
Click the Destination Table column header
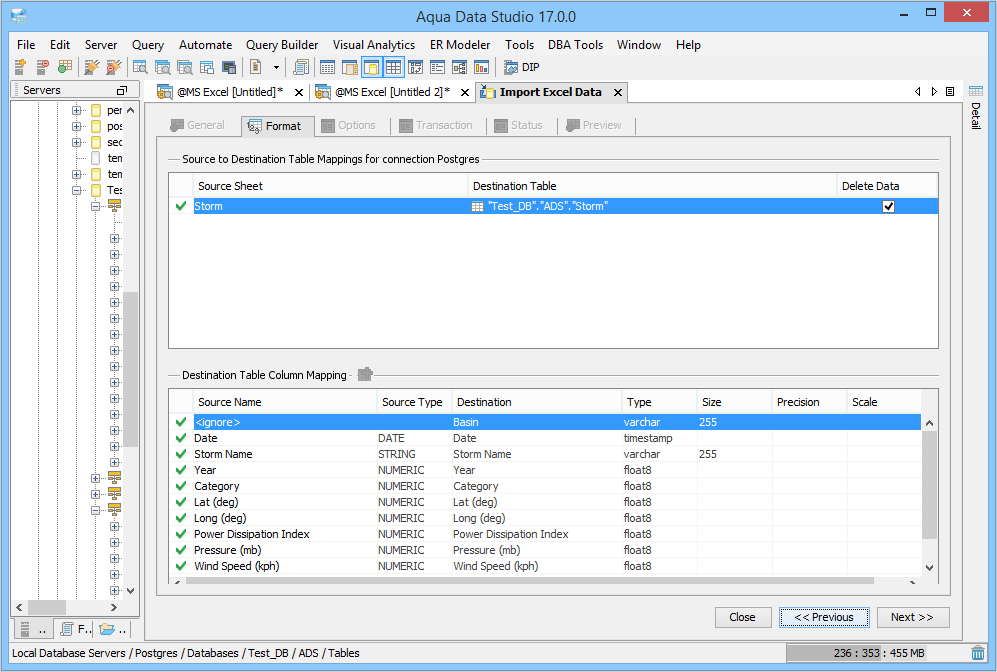(652, 186)
